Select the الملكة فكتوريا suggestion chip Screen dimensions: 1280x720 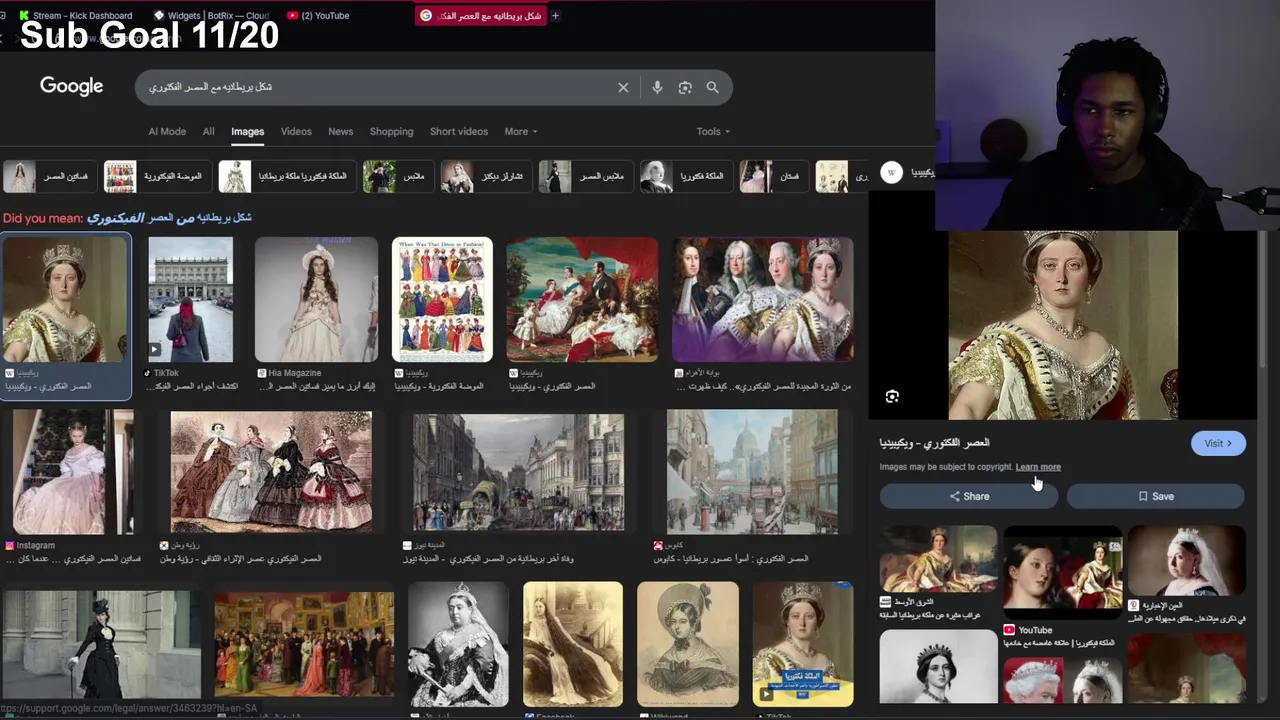[x=685, y=176]
